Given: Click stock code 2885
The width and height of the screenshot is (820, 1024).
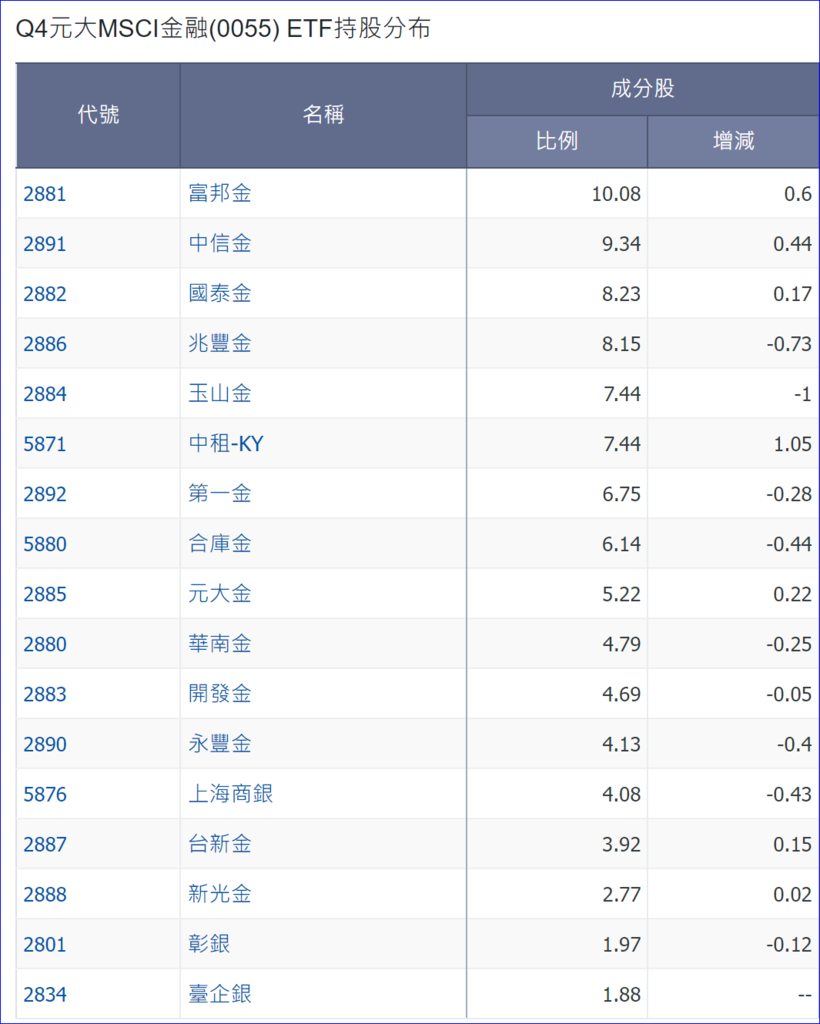Looking at the screenshot, I should (45, 594).
